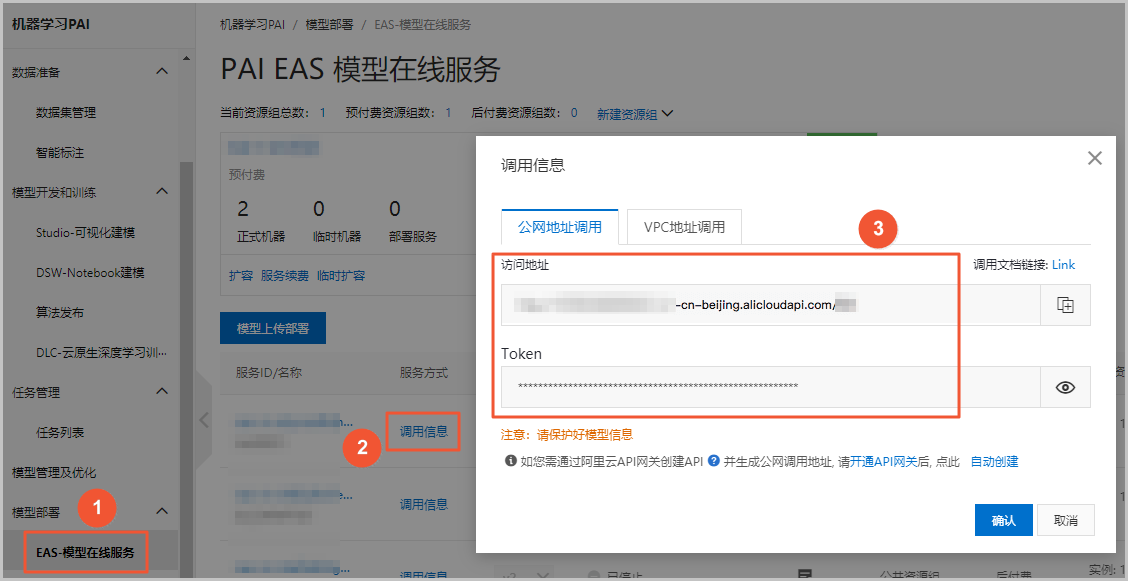
Task: Collapse the 模型部署 section
Action: pos(163,512)
